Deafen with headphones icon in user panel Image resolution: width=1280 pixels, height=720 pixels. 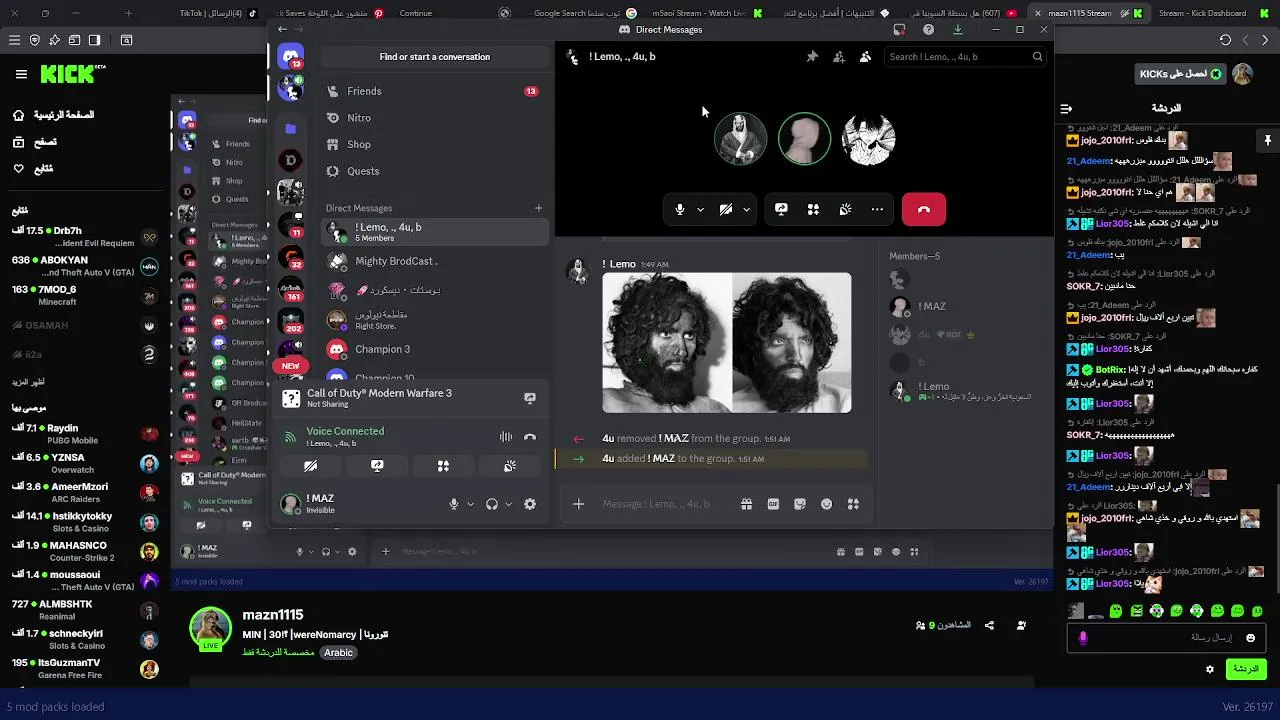492,504
